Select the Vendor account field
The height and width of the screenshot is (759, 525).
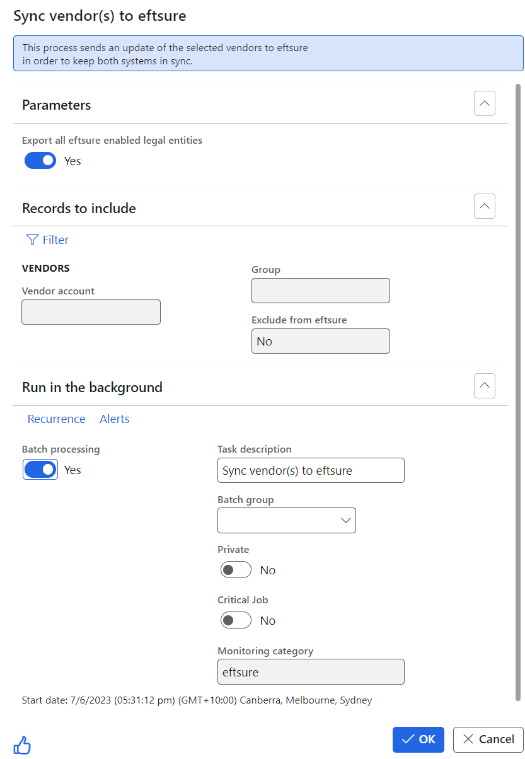point(91,312)
